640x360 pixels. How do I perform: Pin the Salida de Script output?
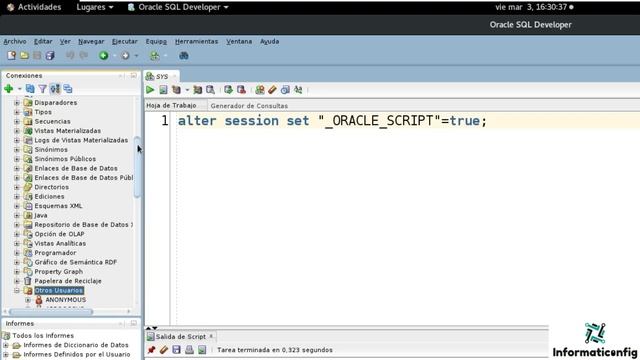[x=151, y=350]
